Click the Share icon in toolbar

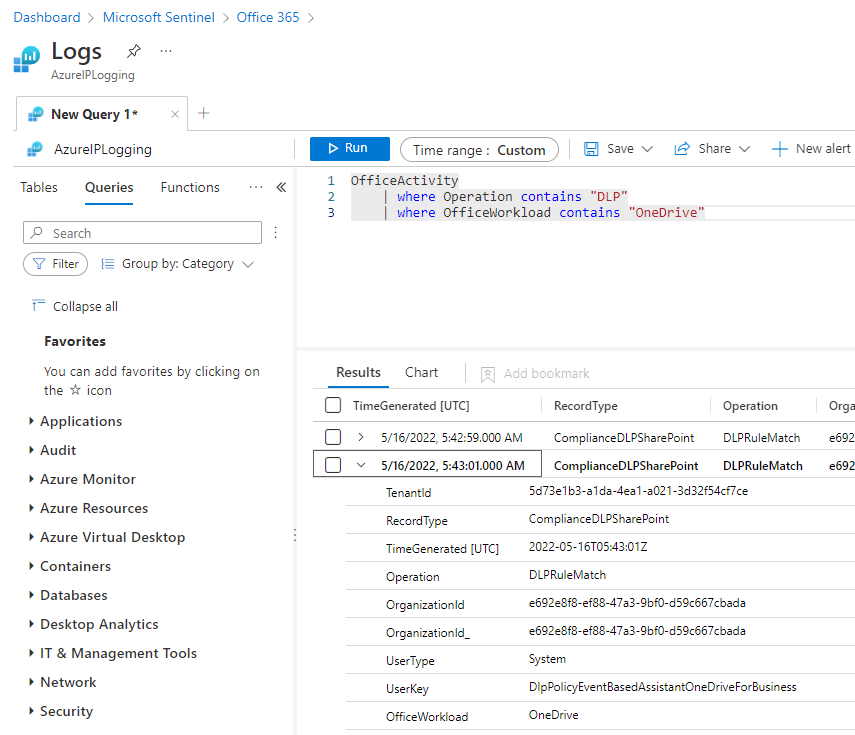[x=682, y=149]
